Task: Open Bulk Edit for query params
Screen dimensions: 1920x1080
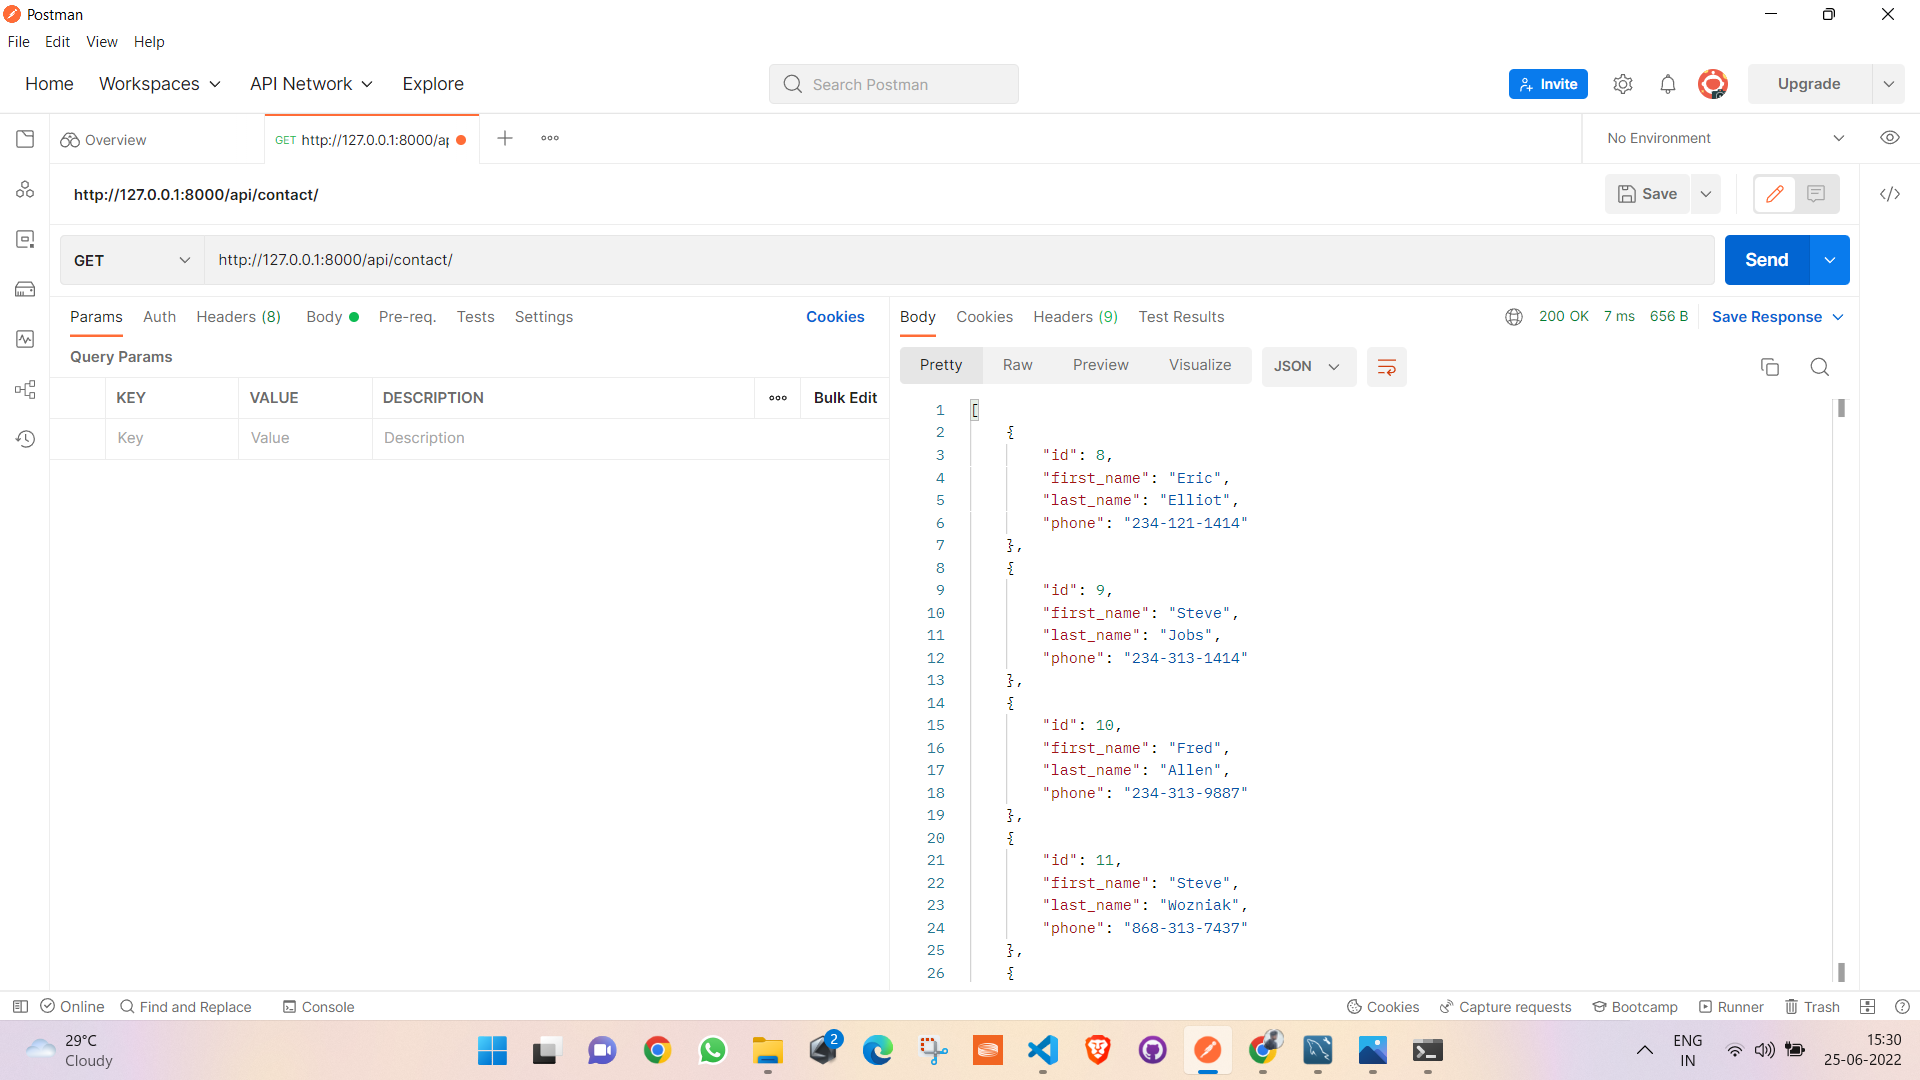Action: (x=845, y=397)
